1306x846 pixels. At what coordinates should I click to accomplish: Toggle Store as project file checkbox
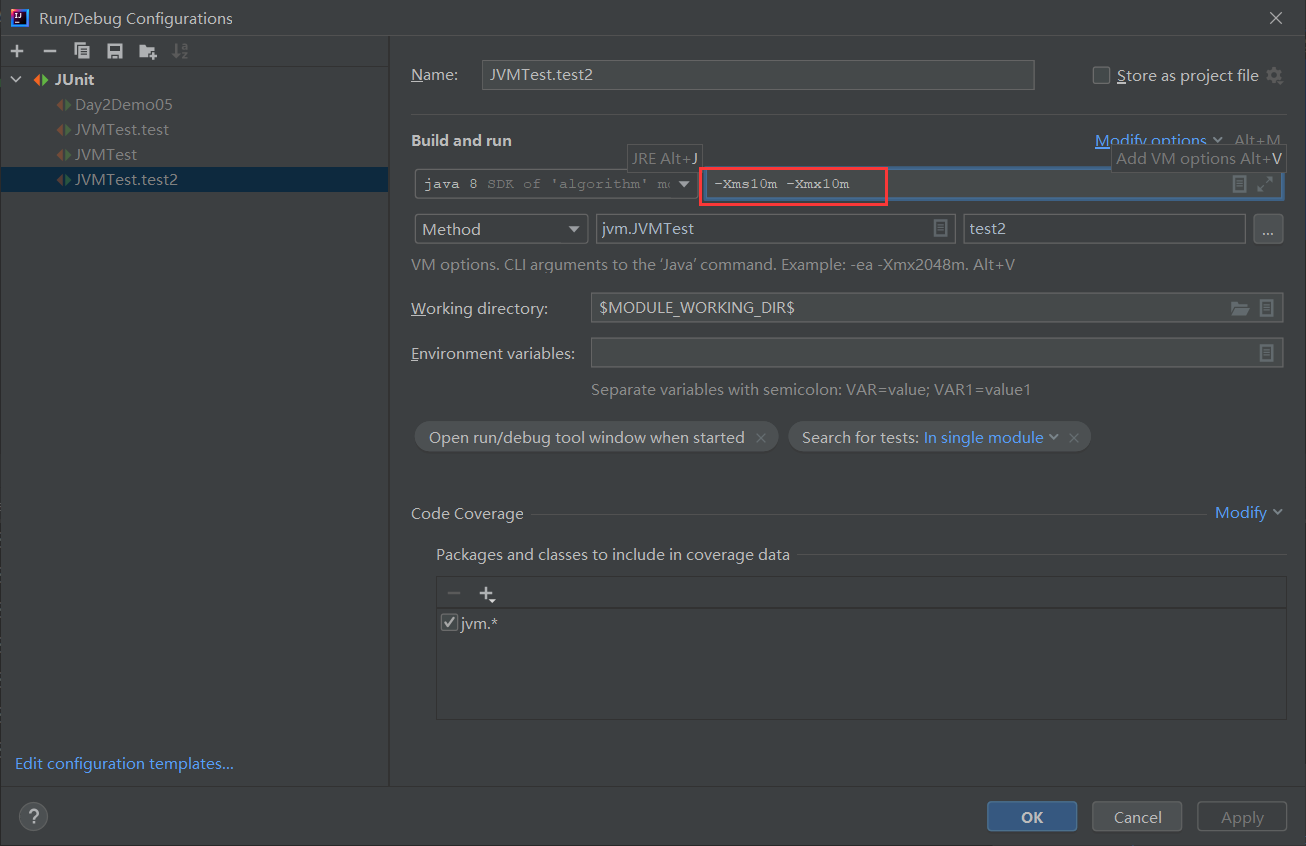tap(1101, 75)
